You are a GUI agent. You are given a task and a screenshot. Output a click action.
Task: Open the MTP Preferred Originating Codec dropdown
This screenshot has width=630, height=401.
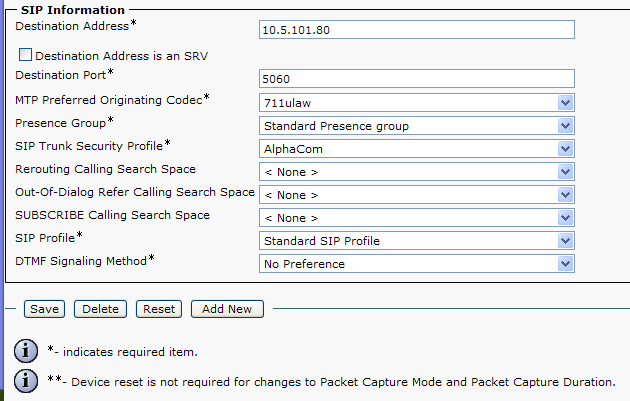415,102
